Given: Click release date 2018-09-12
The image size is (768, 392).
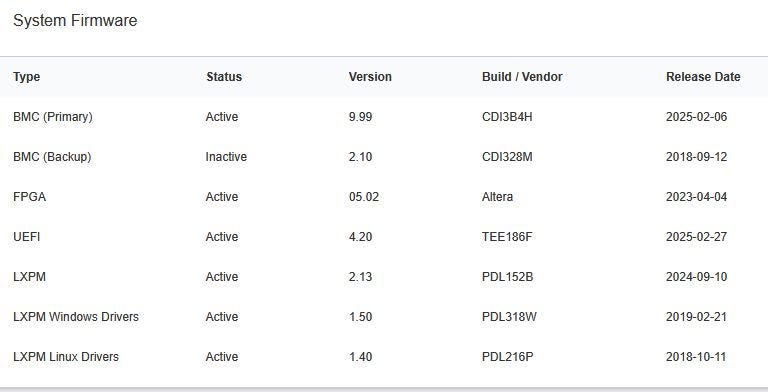Looking at the screenshot, I should pyautogui.click(x=696, y=157).
